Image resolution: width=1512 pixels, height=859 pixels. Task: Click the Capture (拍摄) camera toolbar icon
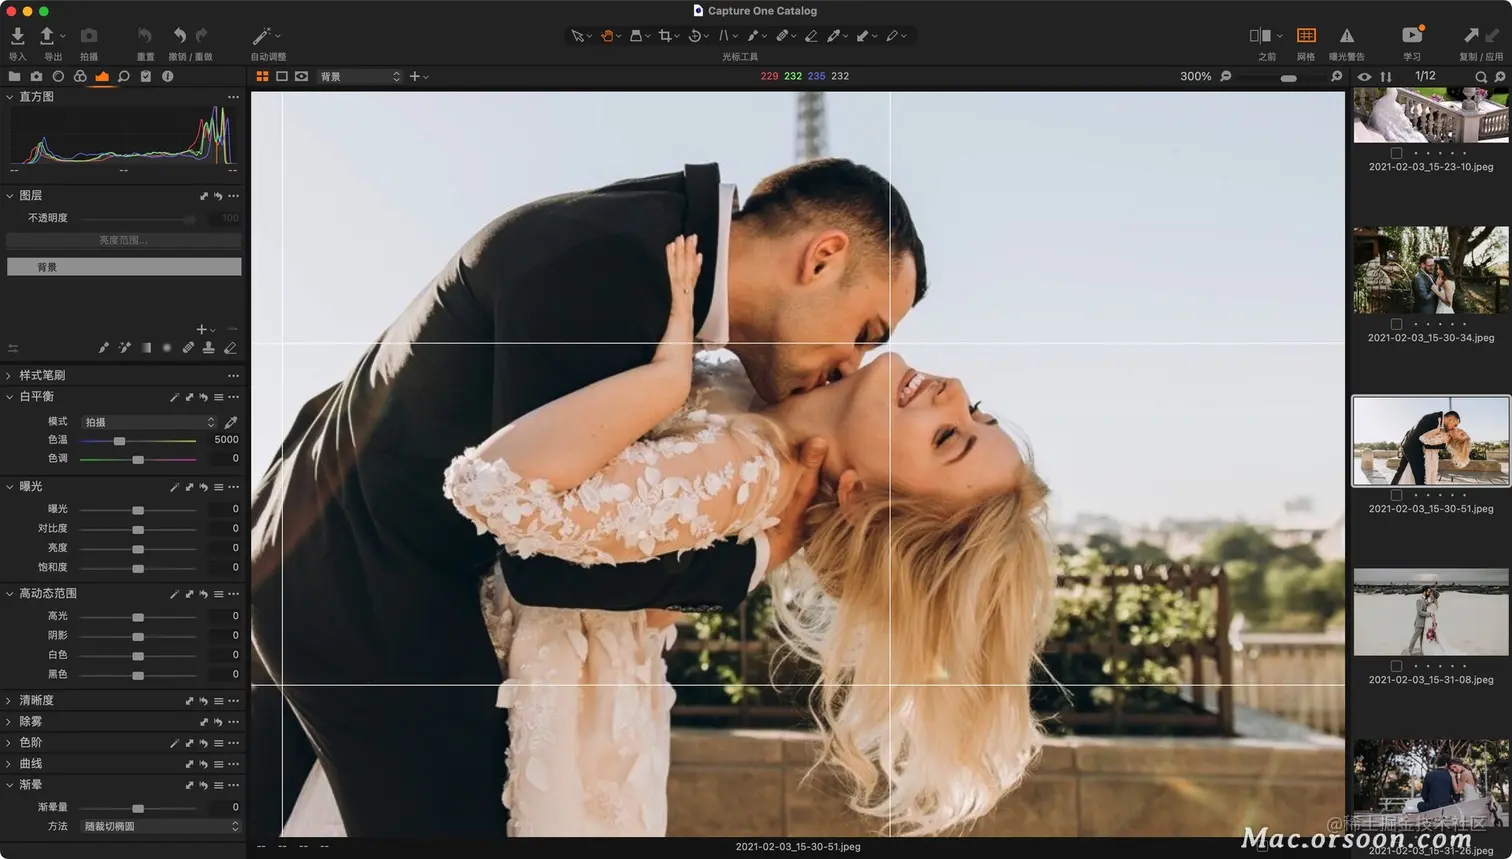coord(89,36)
